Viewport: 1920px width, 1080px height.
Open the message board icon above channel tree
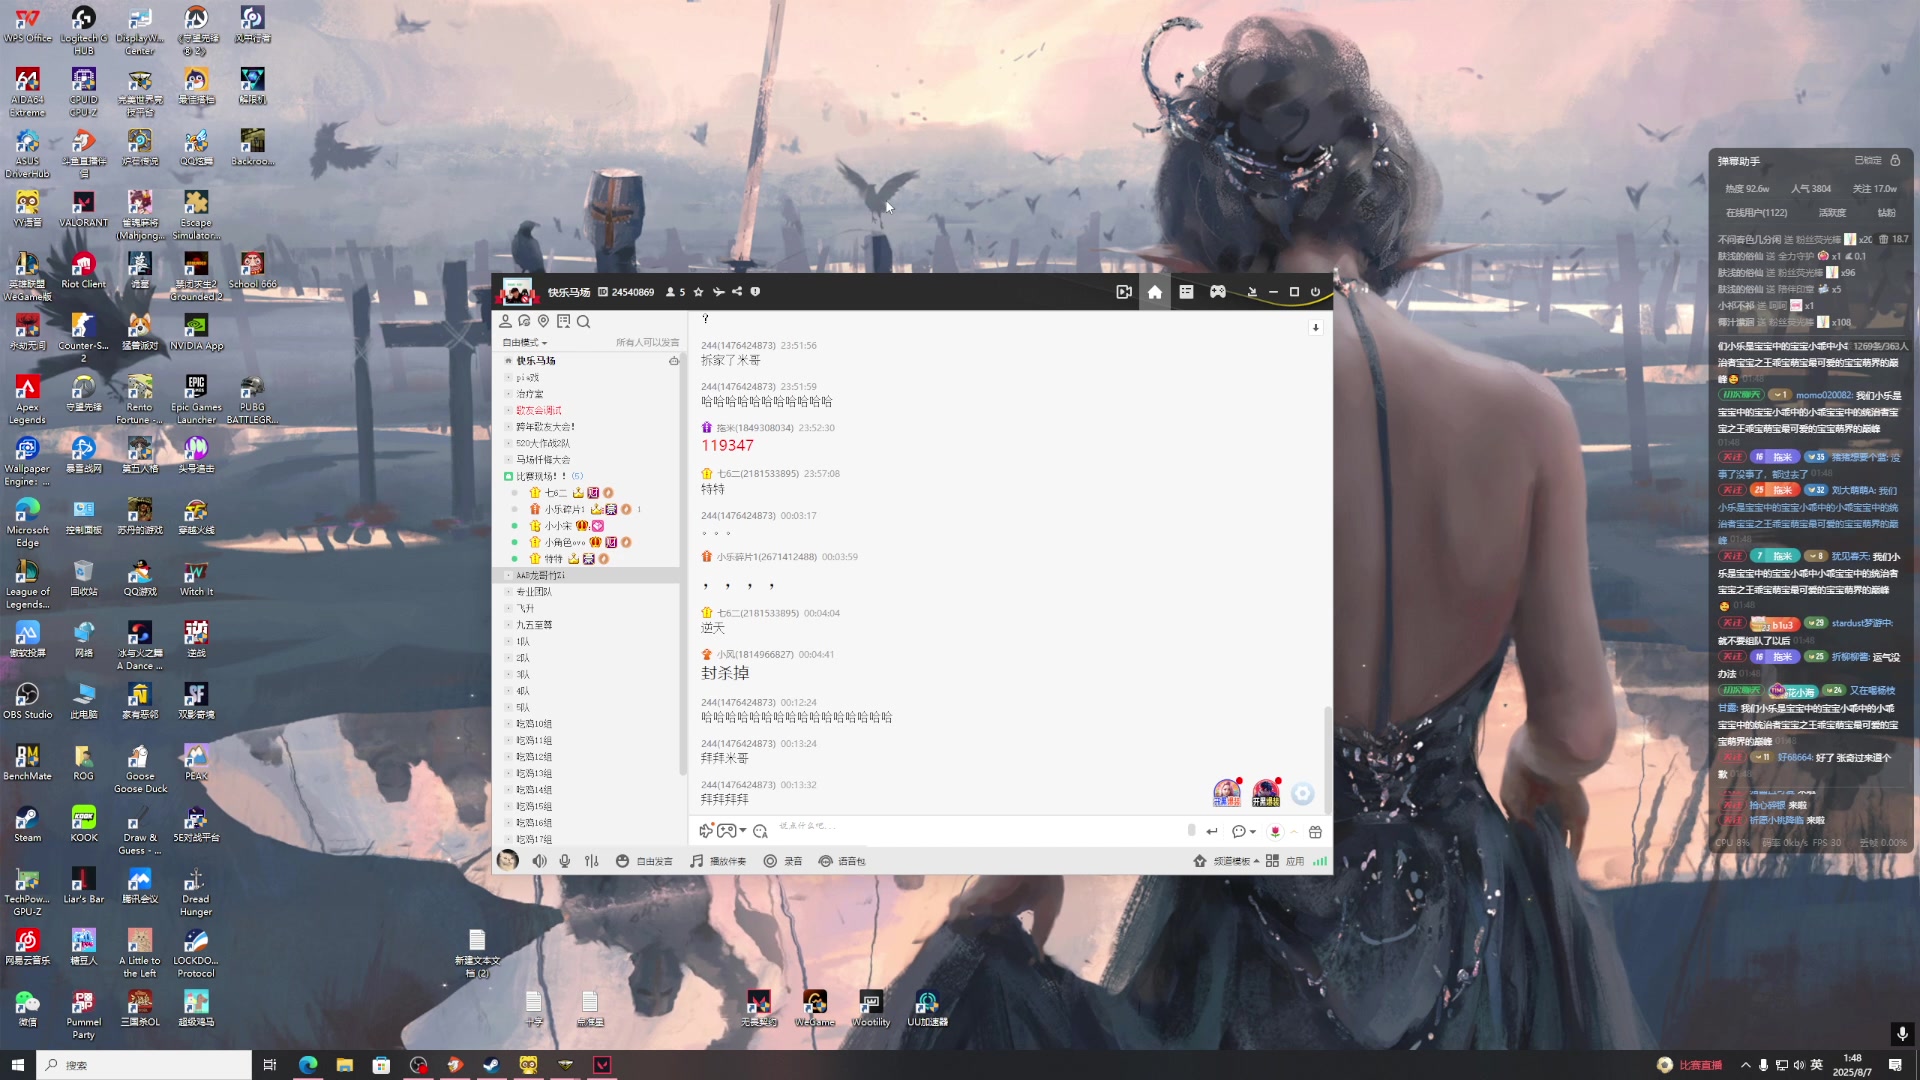click(563, 321)
